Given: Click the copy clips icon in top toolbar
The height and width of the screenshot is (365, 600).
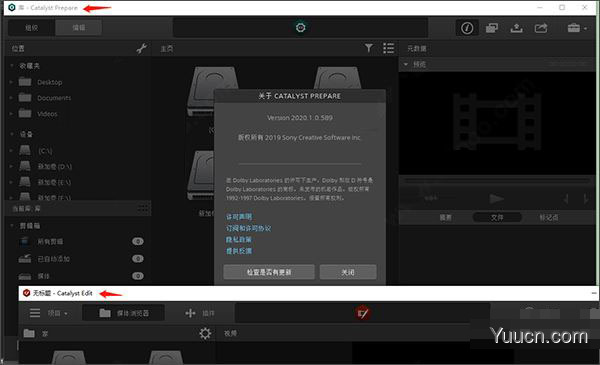Looking at the screenshot, I should (x=492, y=28).
